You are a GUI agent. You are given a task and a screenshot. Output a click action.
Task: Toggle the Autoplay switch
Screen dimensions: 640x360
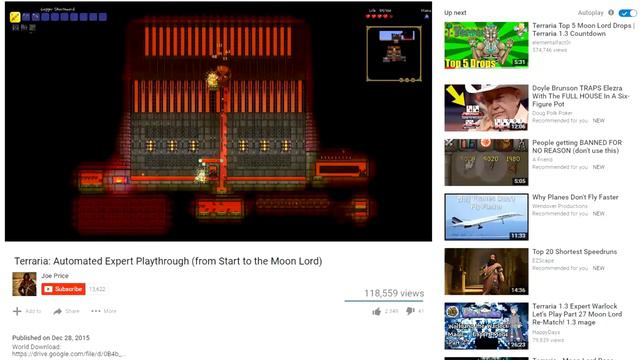[x=627, y=13]
